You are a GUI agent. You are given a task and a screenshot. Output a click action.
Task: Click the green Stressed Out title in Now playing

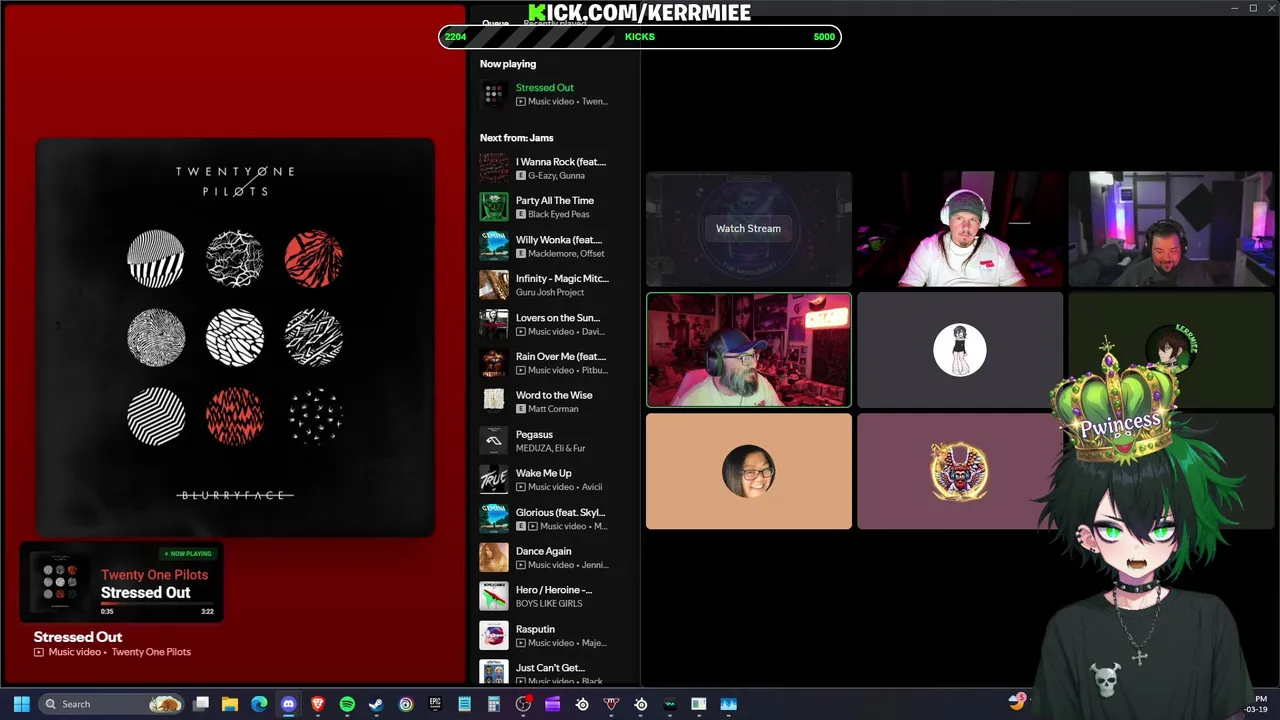coord(545,88)
